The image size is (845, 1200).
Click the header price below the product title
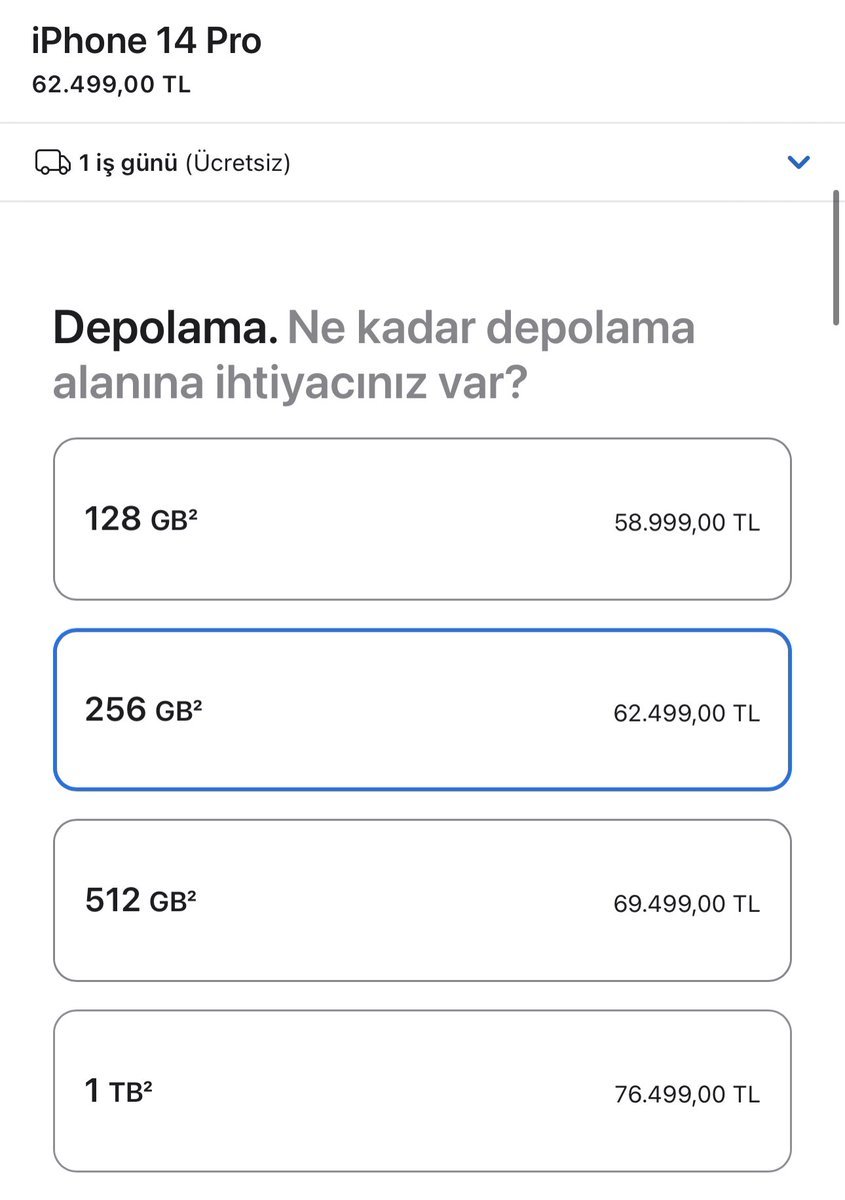111,84
